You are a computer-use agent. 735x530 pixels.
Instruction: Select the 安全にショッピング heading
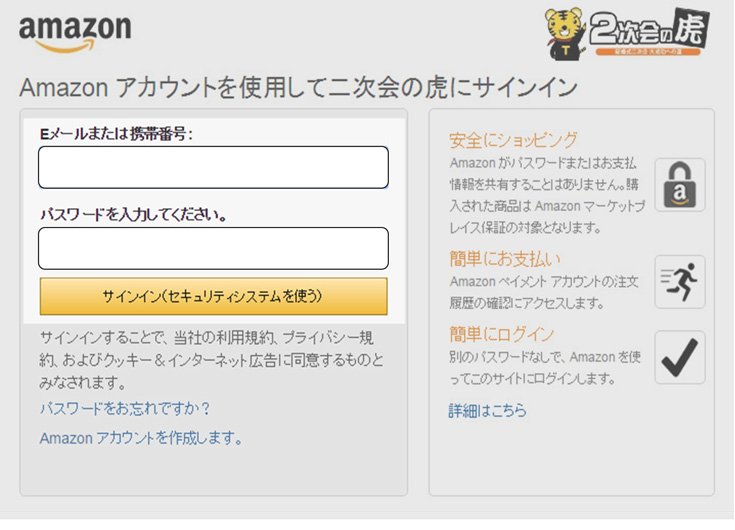click(x=513, y=140)
